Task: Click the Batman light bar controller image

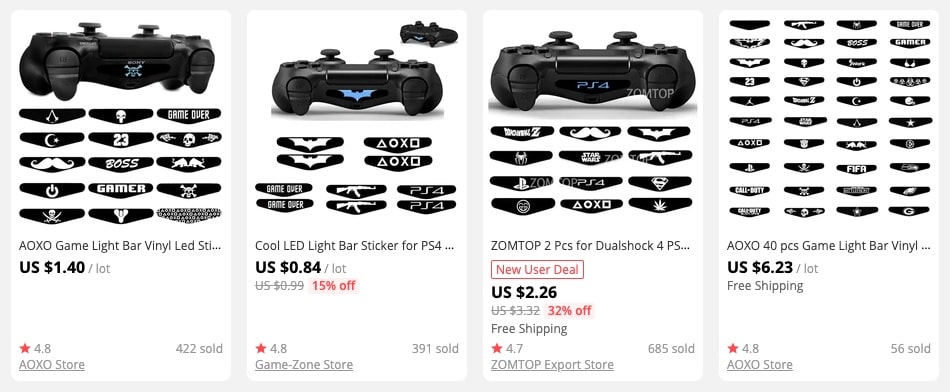Action: pos(357,121)
